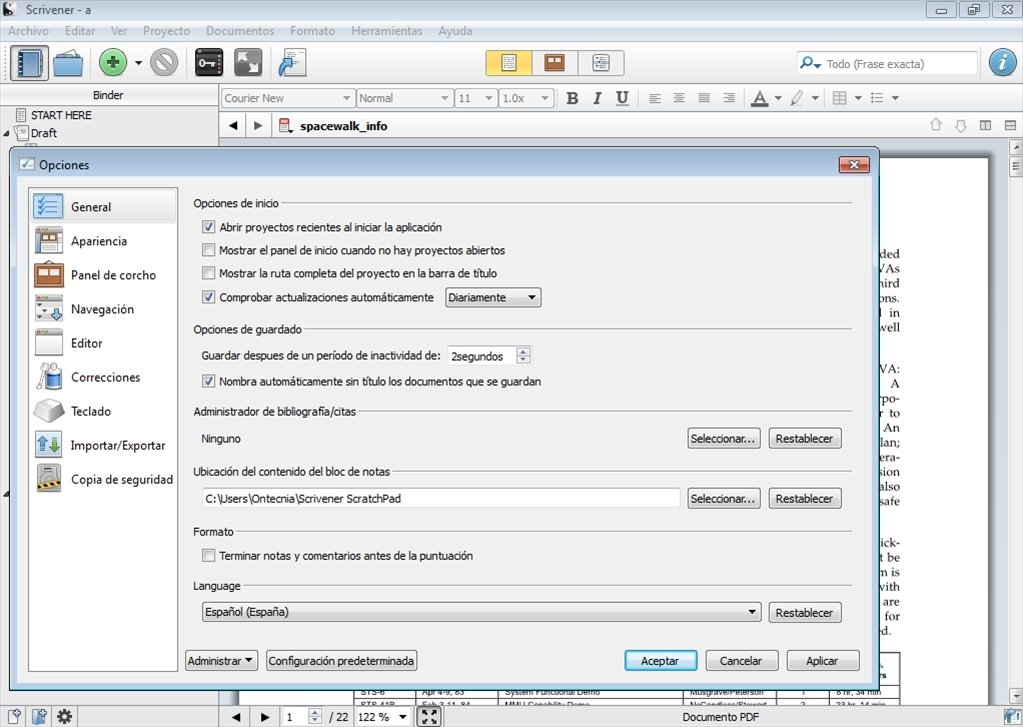Click the Compile export icon
Image resolution: width=1023 pixels, height=727 pixels.
(292, 63)
